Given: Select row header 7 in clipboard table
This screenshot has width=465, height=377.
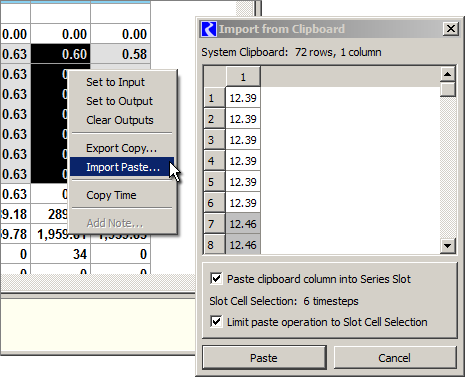Looking at the screenshot, I should pyautogui.click(x=214, y=224).
